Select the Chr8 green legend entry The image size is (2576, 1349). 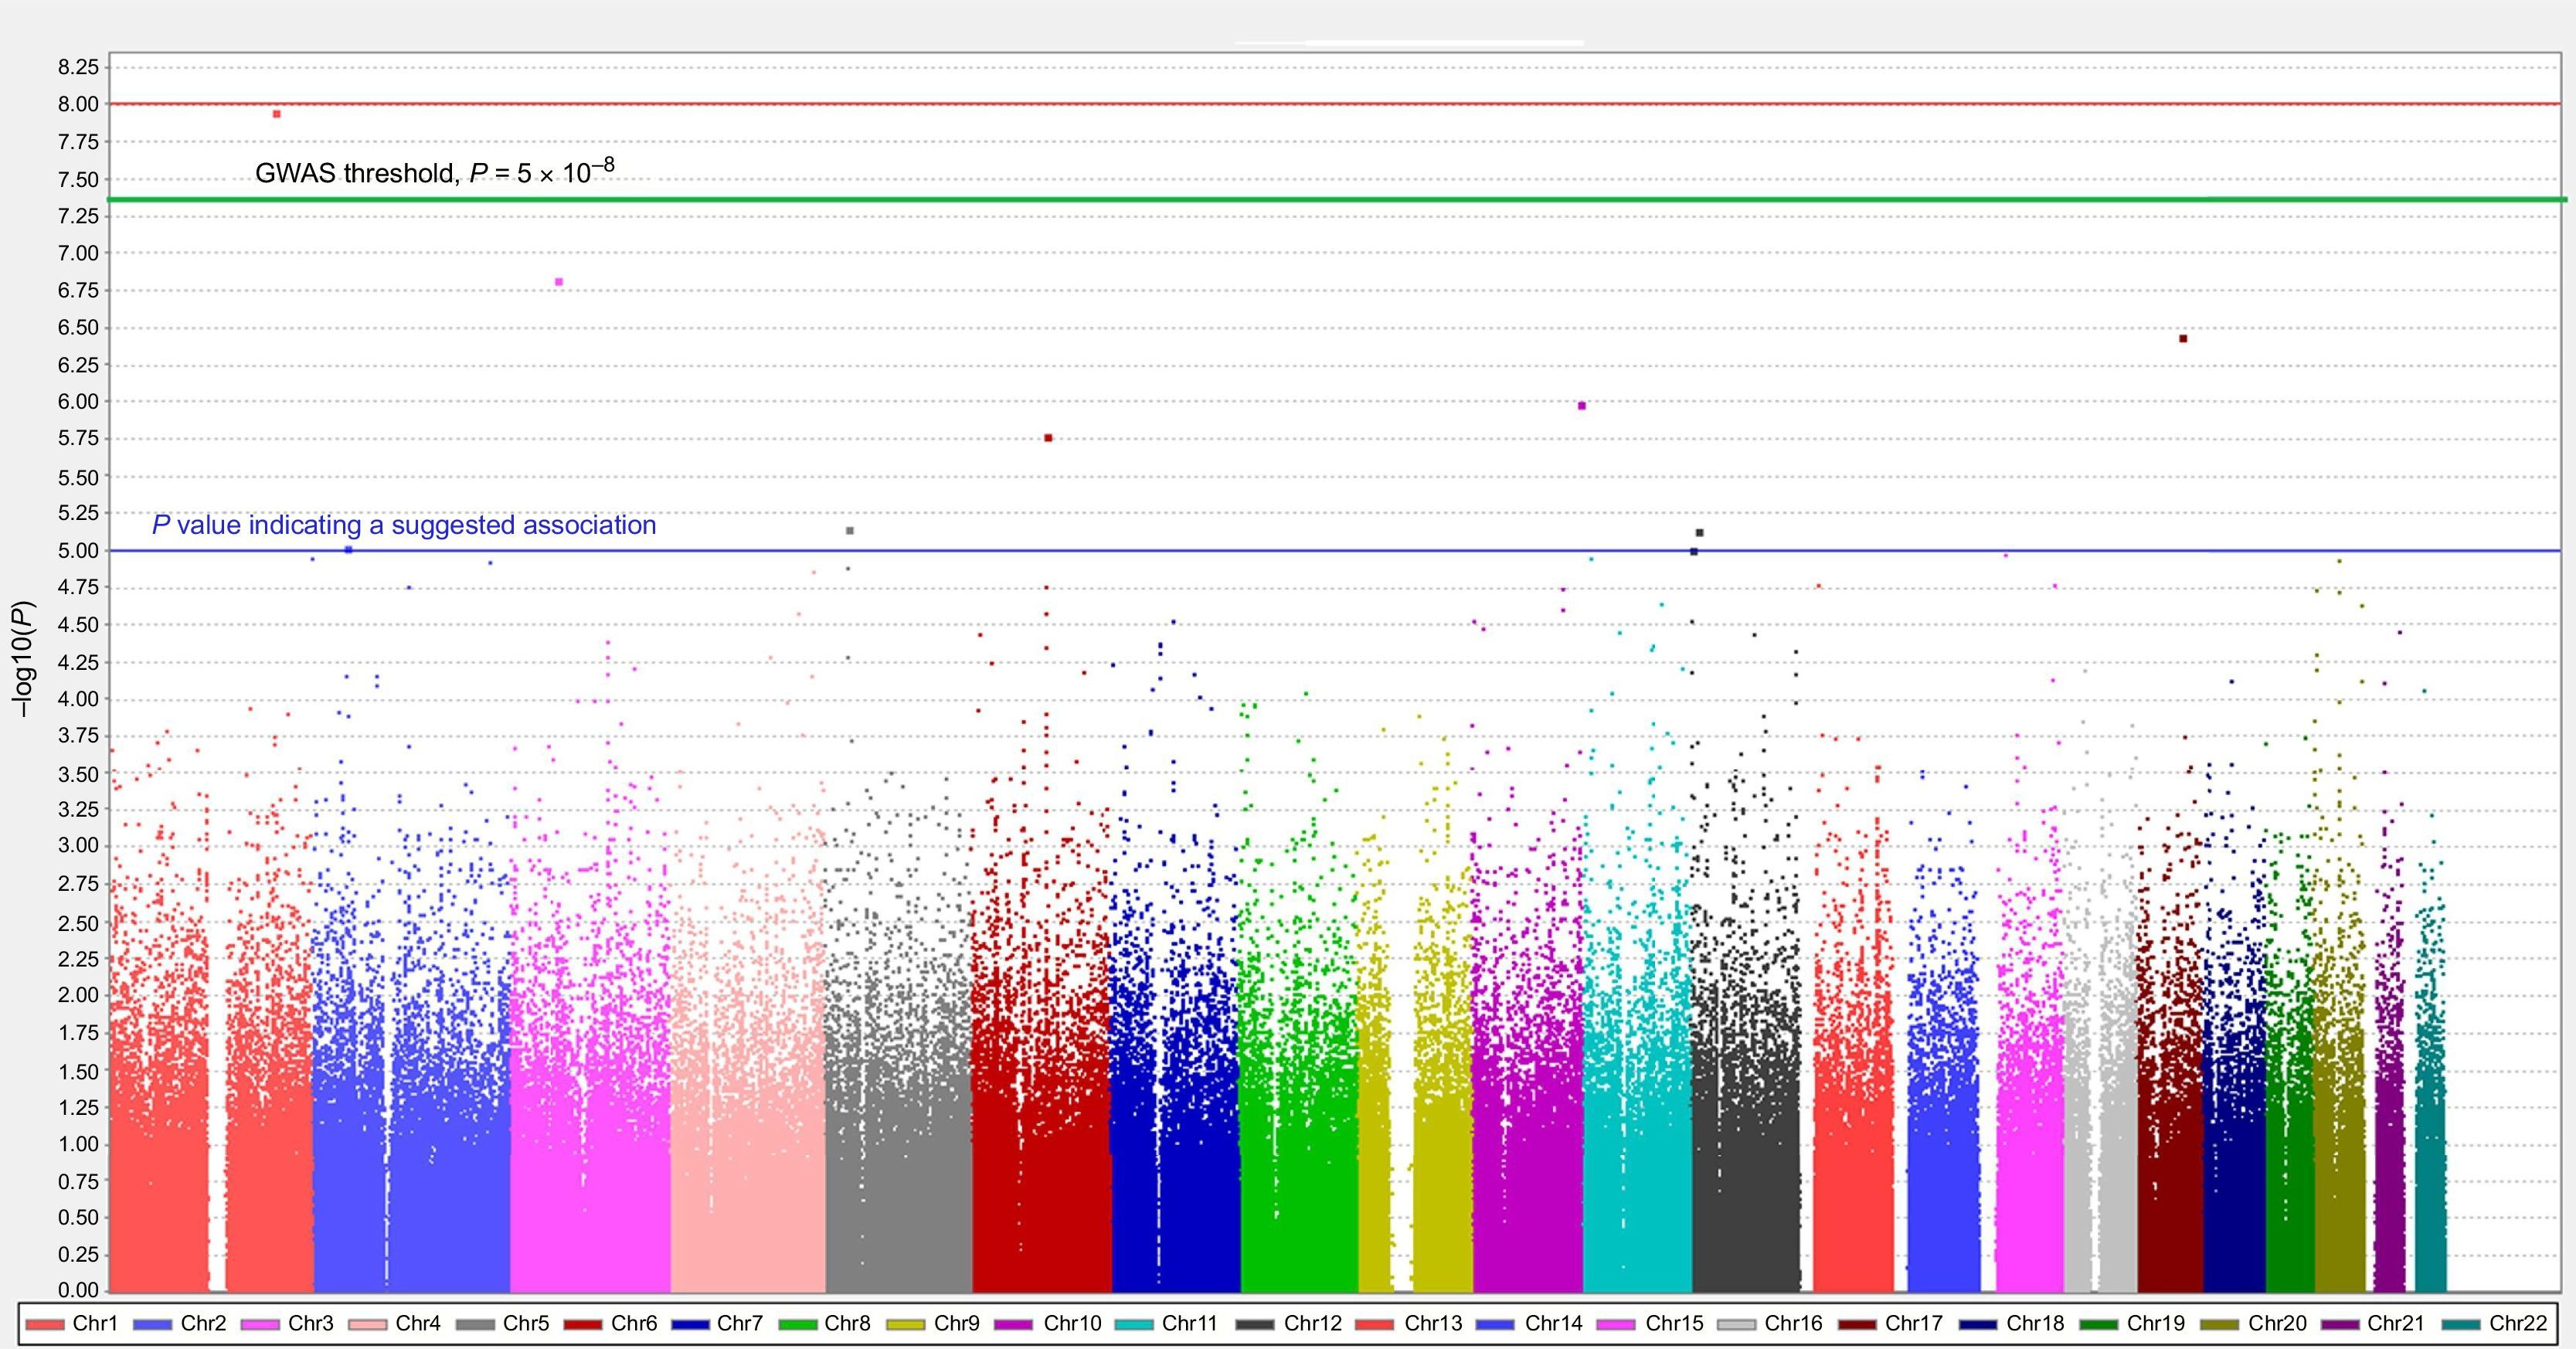[x=824, y=1324]
